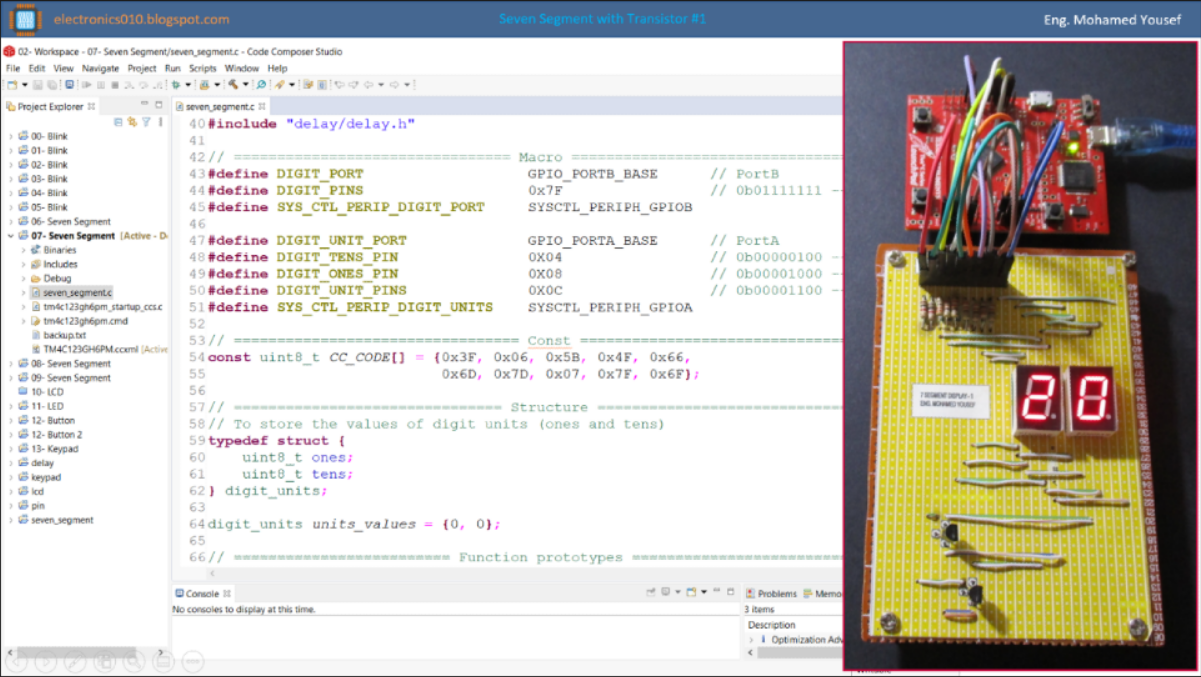
Task: Click the Save toolbar icon
Action: [37, 85]
